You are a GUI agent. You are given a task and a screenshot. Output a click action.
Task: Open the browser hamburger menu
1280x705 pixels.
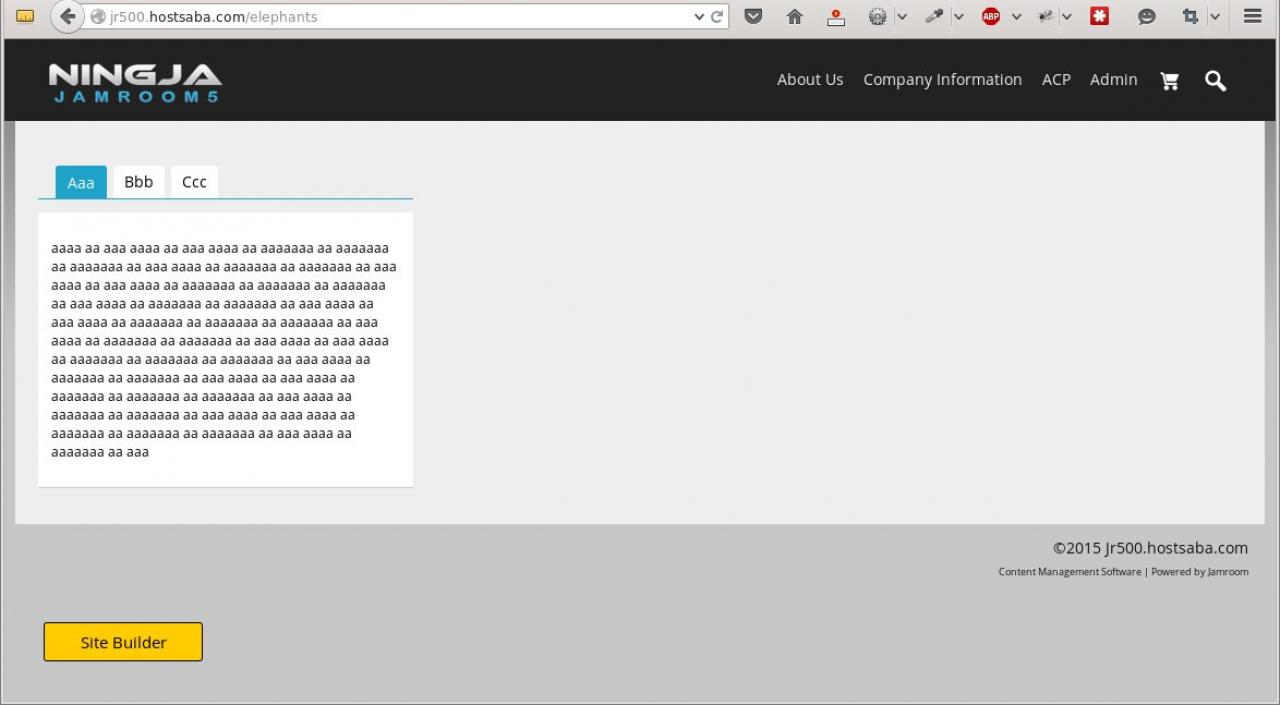tap(1252, 16)
